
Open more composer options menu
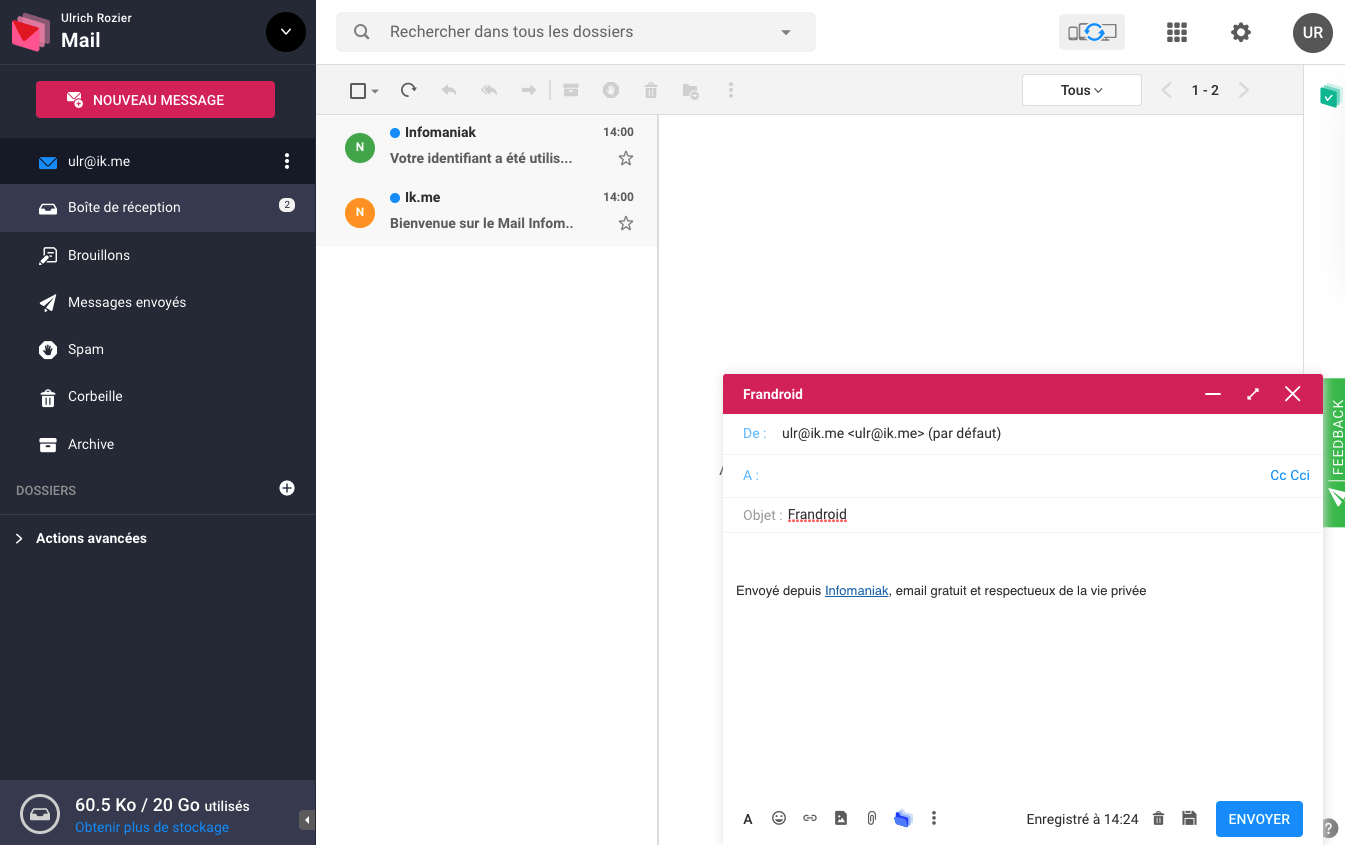coord(934,818)
